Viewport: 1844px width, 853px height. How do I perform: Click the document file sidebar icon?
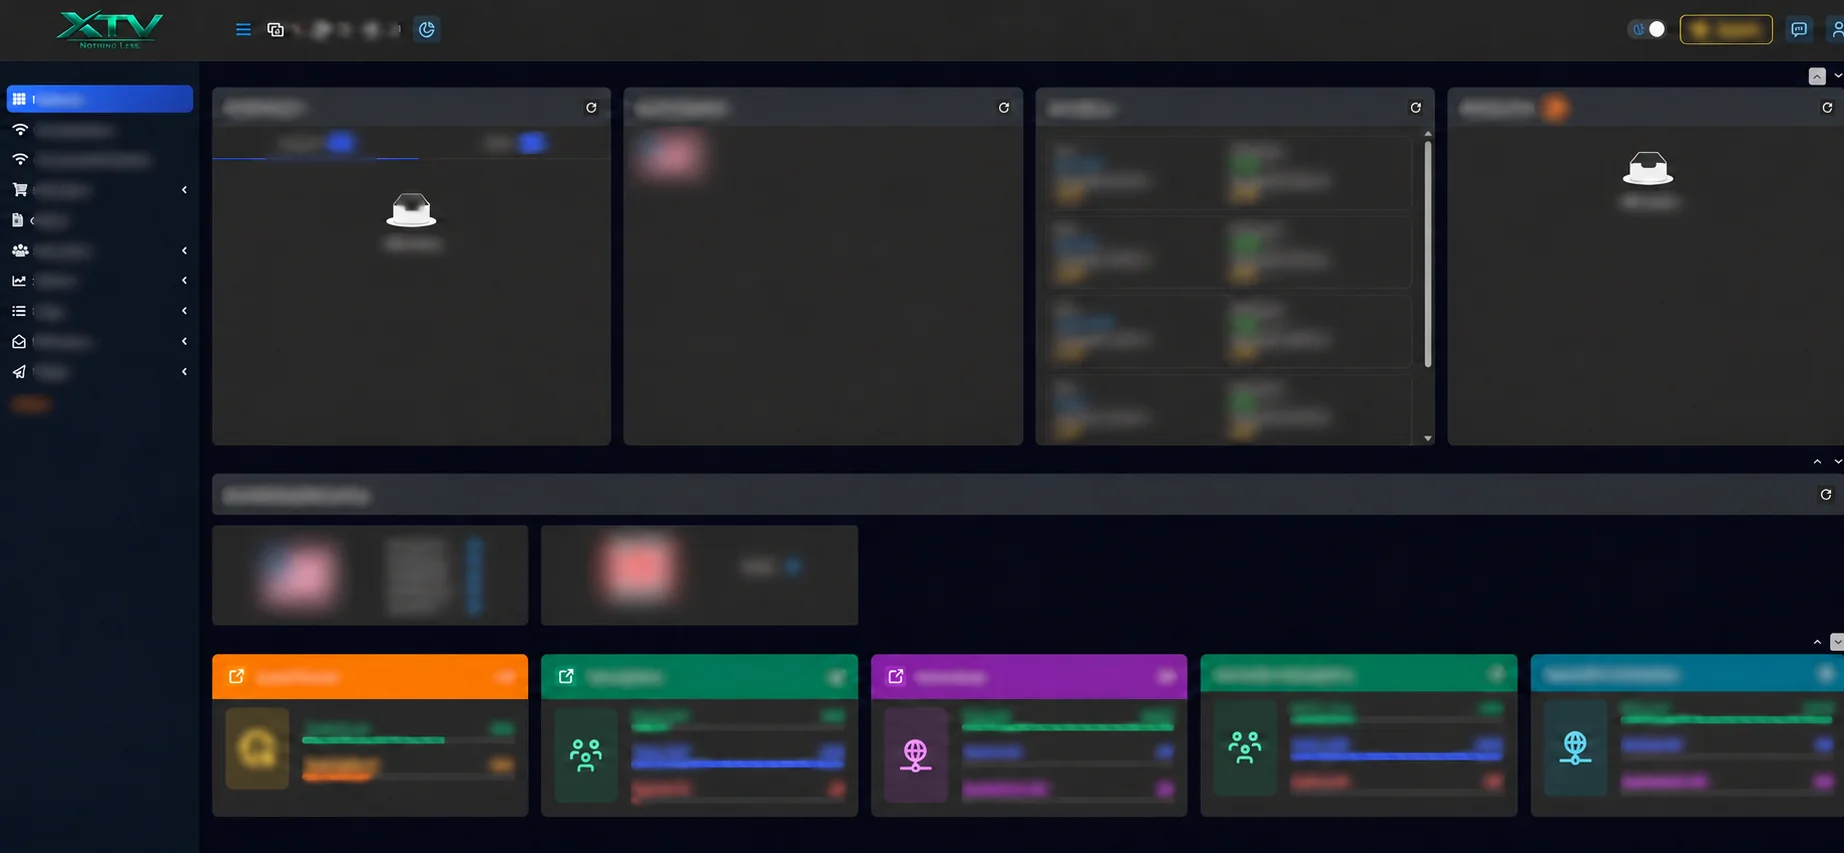click(17, 220)
